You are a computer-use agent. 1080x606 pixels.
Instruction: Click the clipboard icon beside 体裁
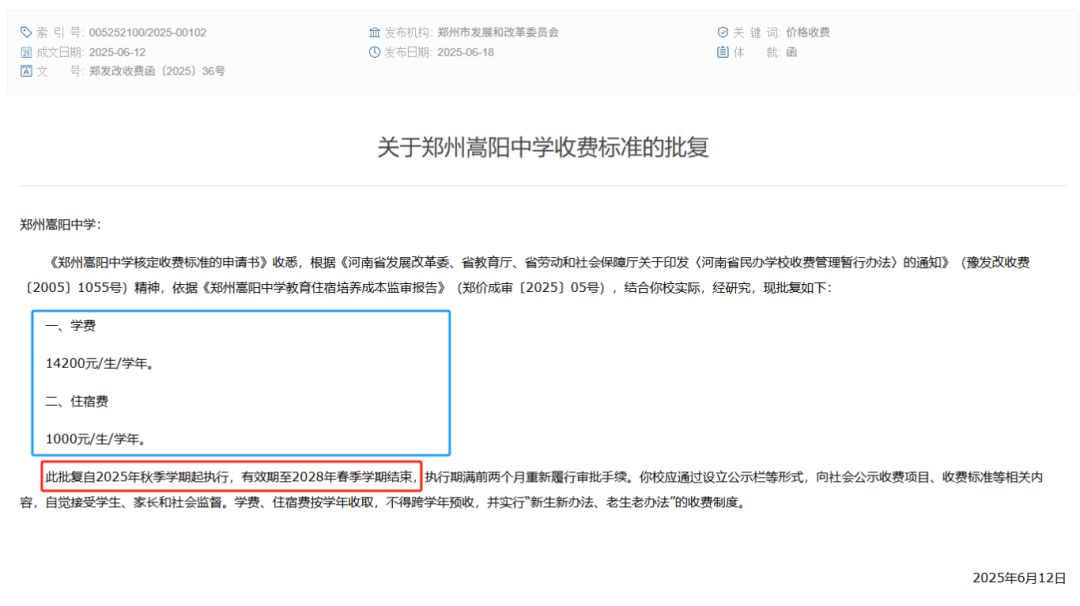click(x=723, y=52)
